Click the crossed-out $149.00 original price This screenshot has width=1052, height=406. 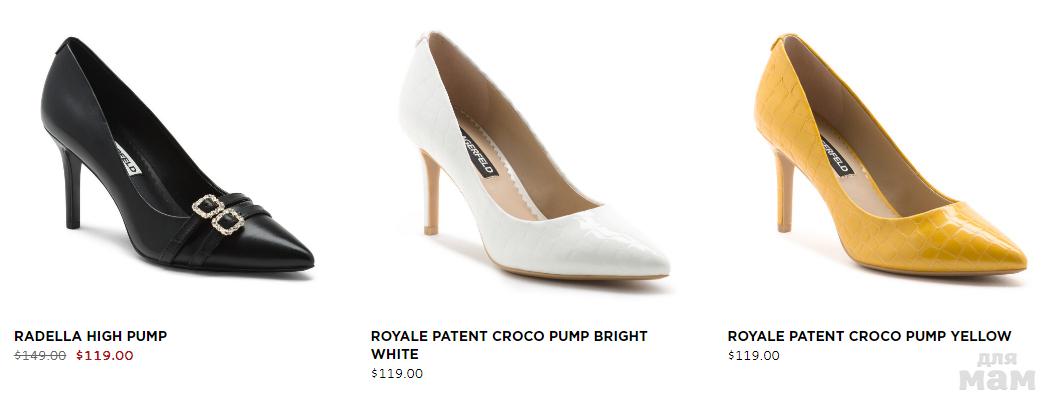pyautogui.click(x=40, y=355)
